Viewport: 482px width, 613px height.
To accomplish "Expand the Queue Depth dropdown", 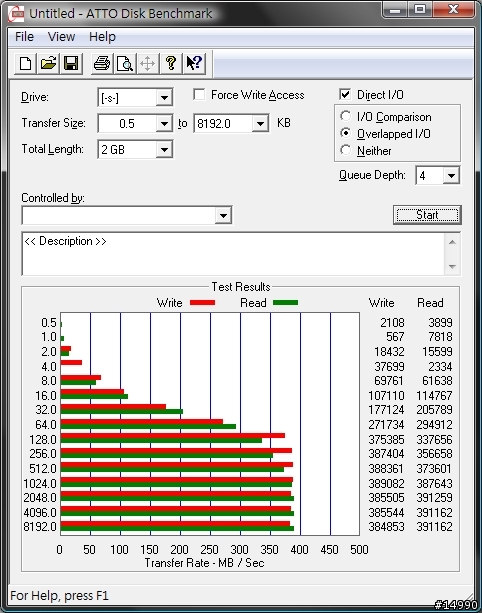I will point(451,175).
